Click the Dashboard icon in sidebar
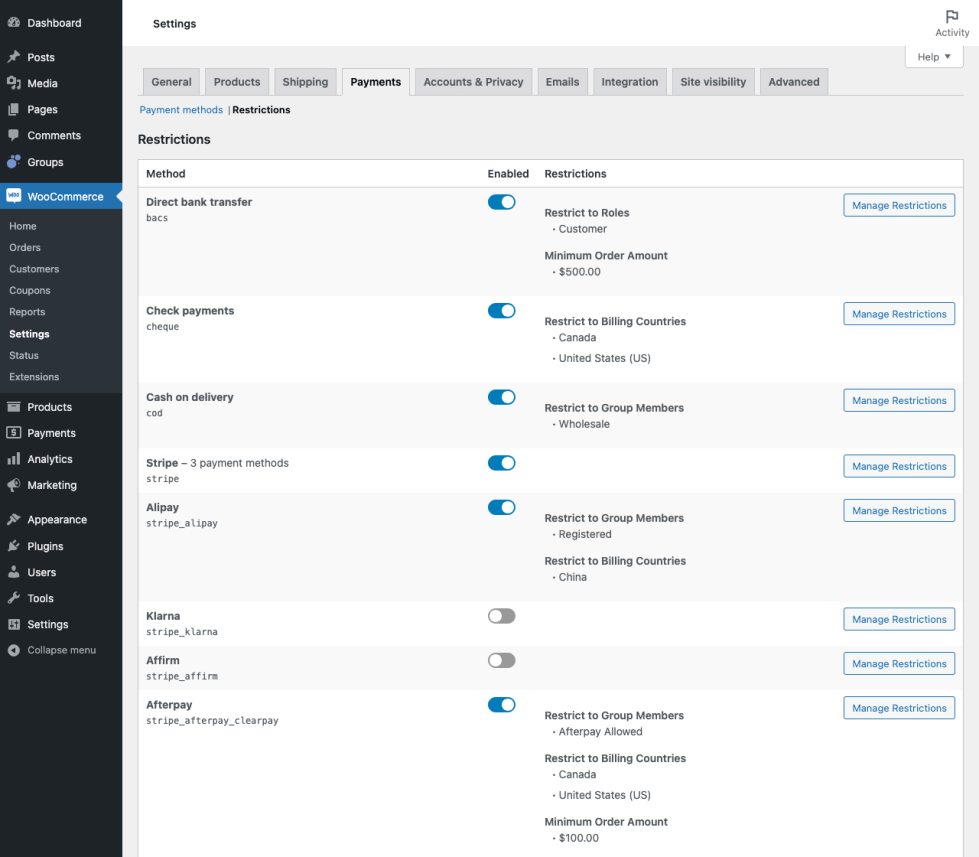979x857 pixels. click(14, 23)
